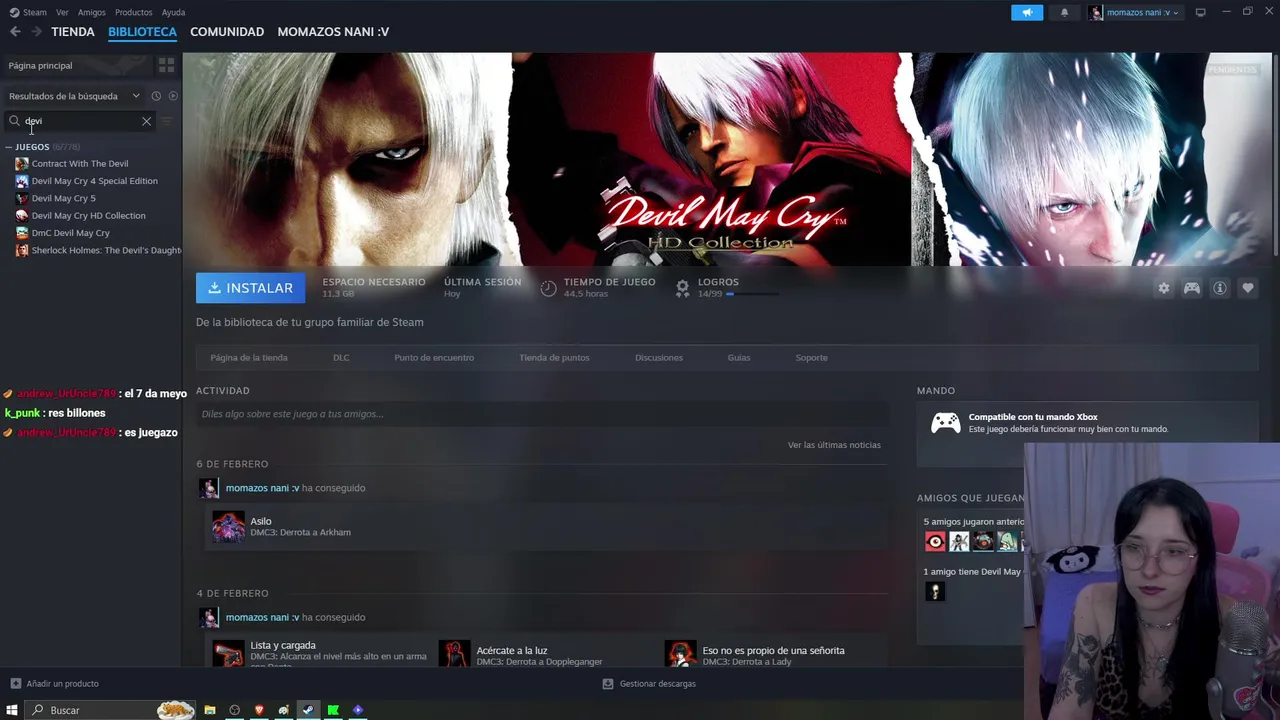
Task: Click the playtime clock icon
Action: [548, 288]
